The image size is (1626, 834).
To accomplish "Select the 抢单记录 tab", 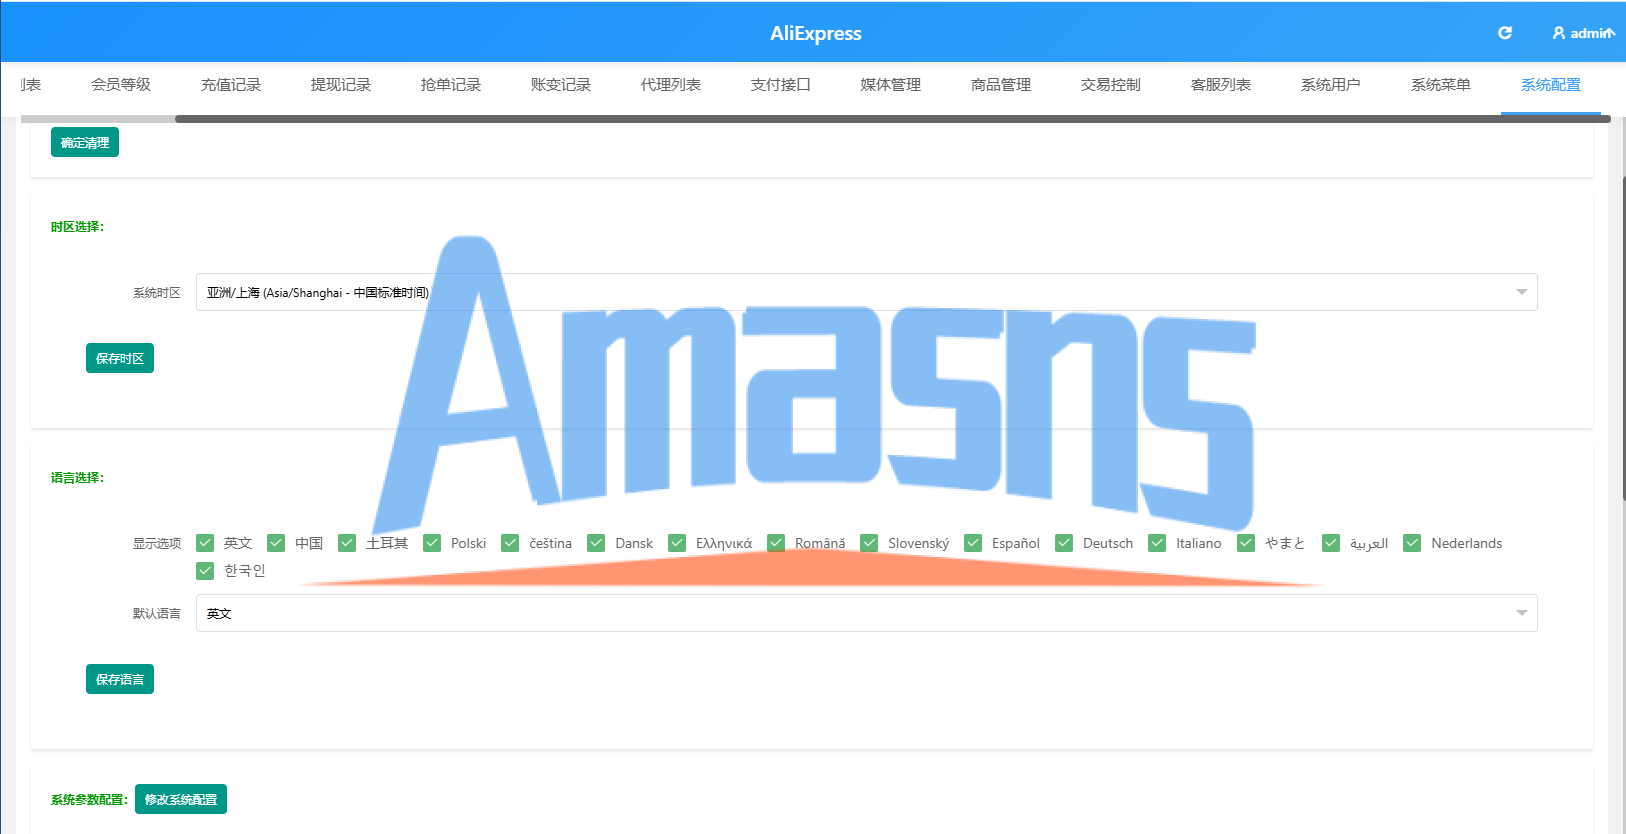I will (451, 85).
